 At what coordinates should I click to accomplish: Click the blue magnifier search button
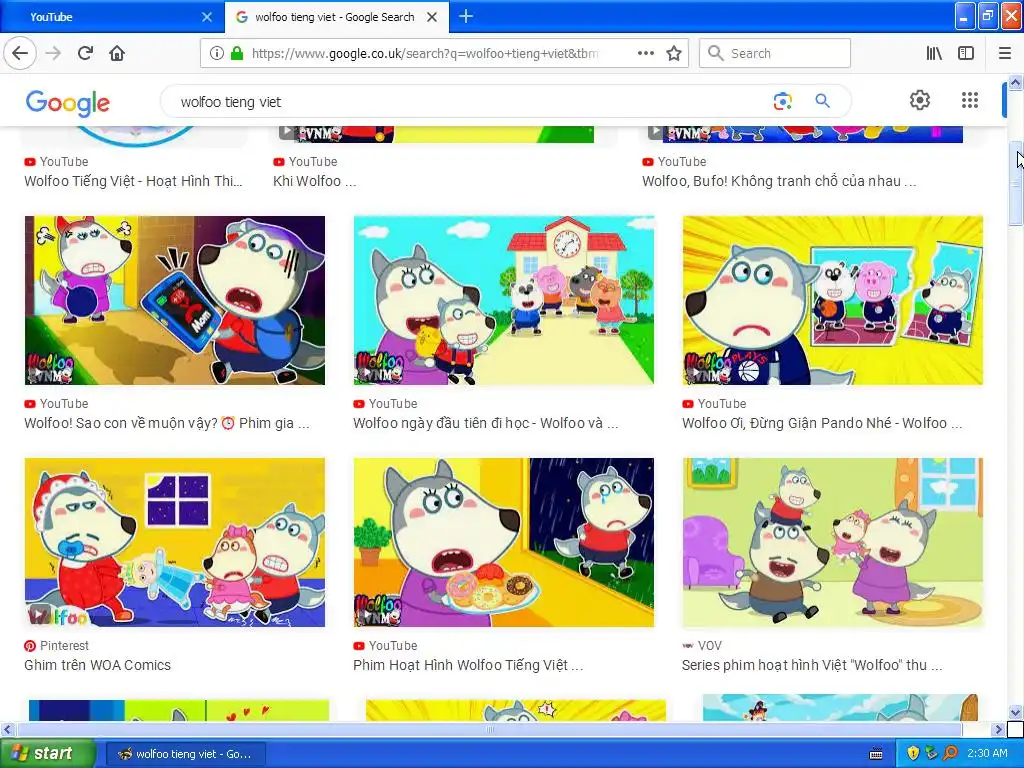coord(822,101)
